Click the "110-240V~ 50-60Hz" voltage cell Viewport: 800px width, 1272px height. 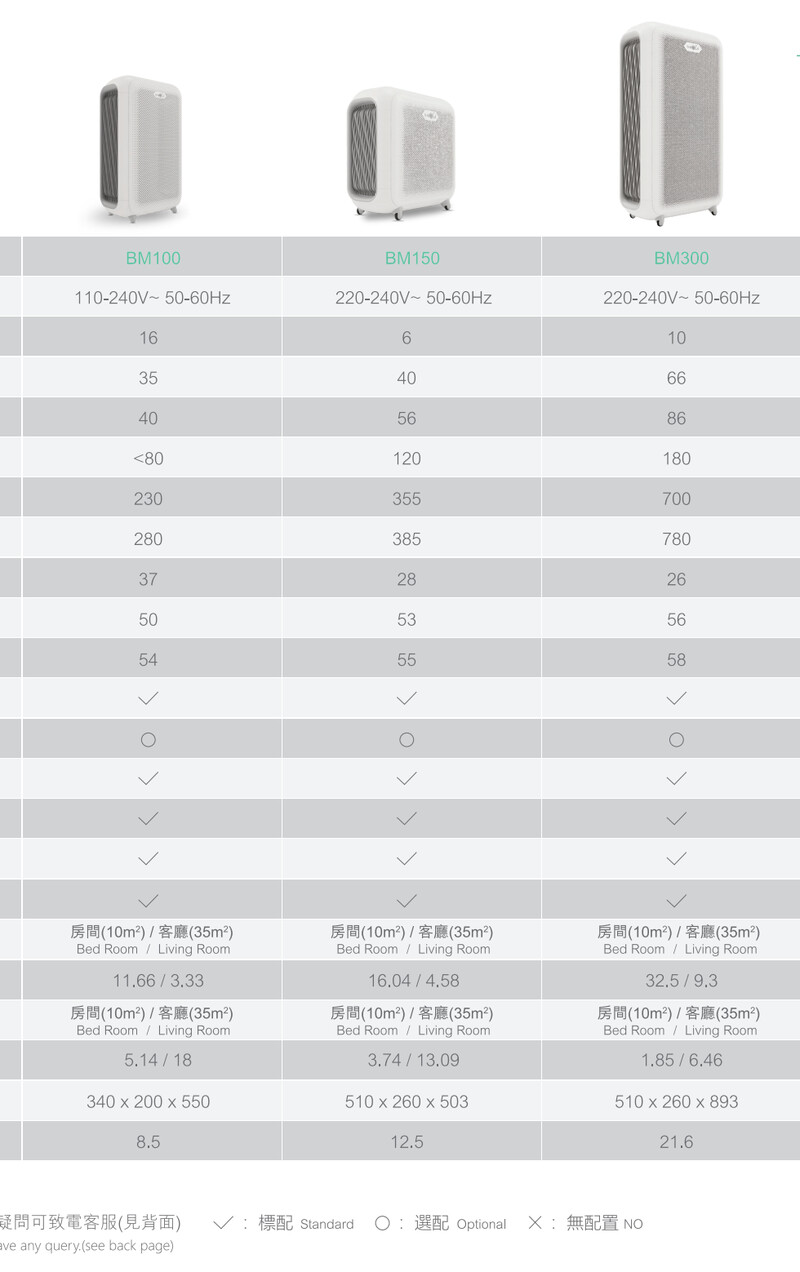(152, 298)
